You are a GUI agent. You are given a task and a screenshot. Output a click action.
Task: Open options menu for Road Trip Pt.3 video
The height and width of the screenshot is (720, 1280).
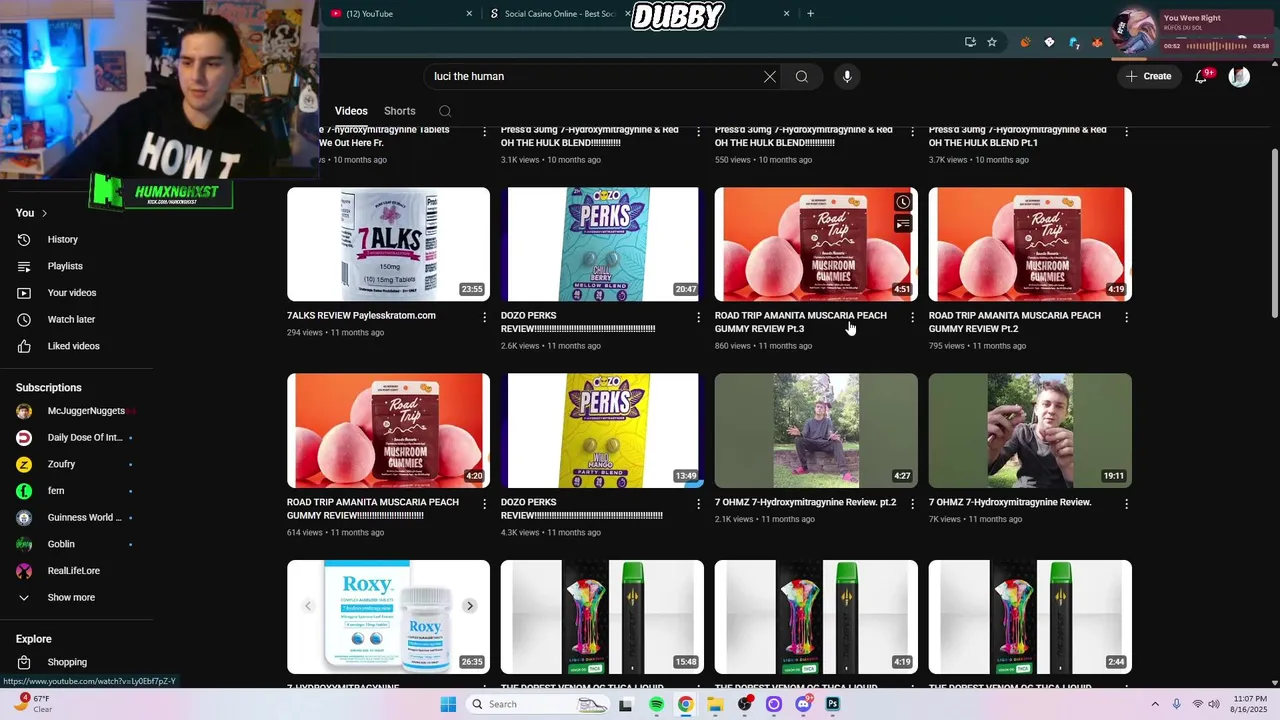coord(912,317)
